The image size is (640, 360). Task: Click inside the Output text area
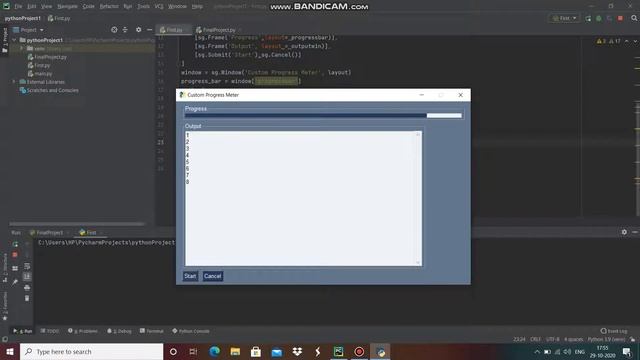coord(300,198)
